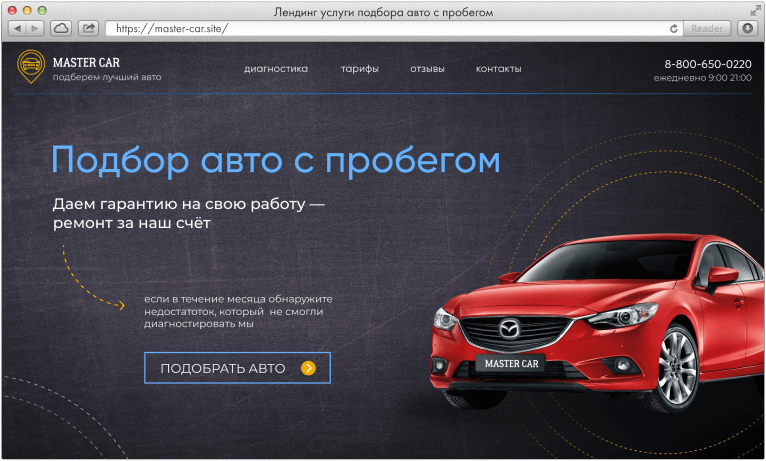Screen dimensions: 766x461
Task: Click the ПОДОБРАТЬ АВТО button
Action: (x=237, y=368)
